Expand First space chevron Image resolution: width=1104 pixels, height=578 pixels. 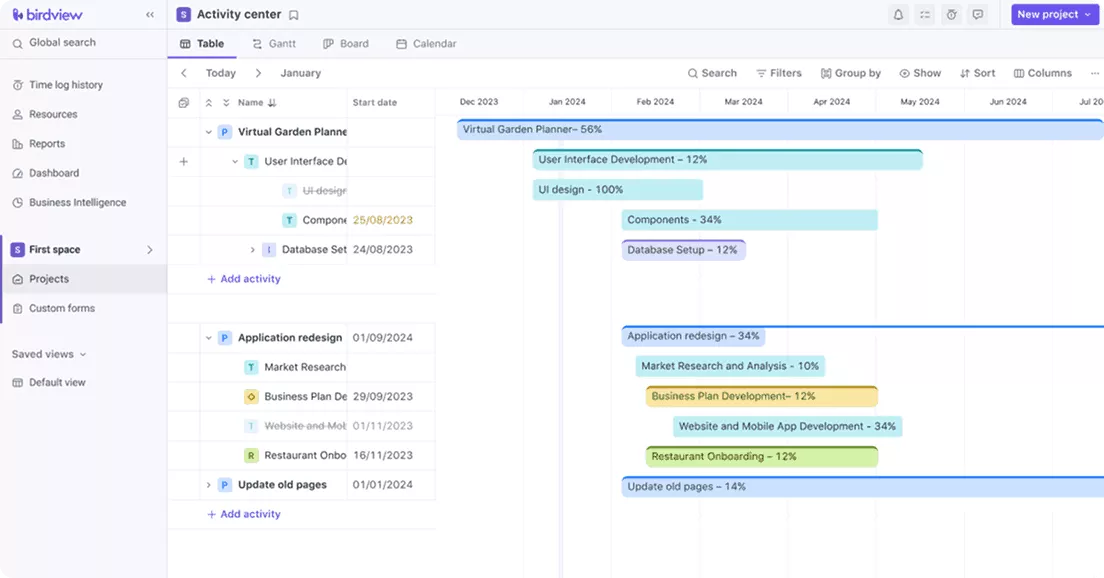(149, 250)
